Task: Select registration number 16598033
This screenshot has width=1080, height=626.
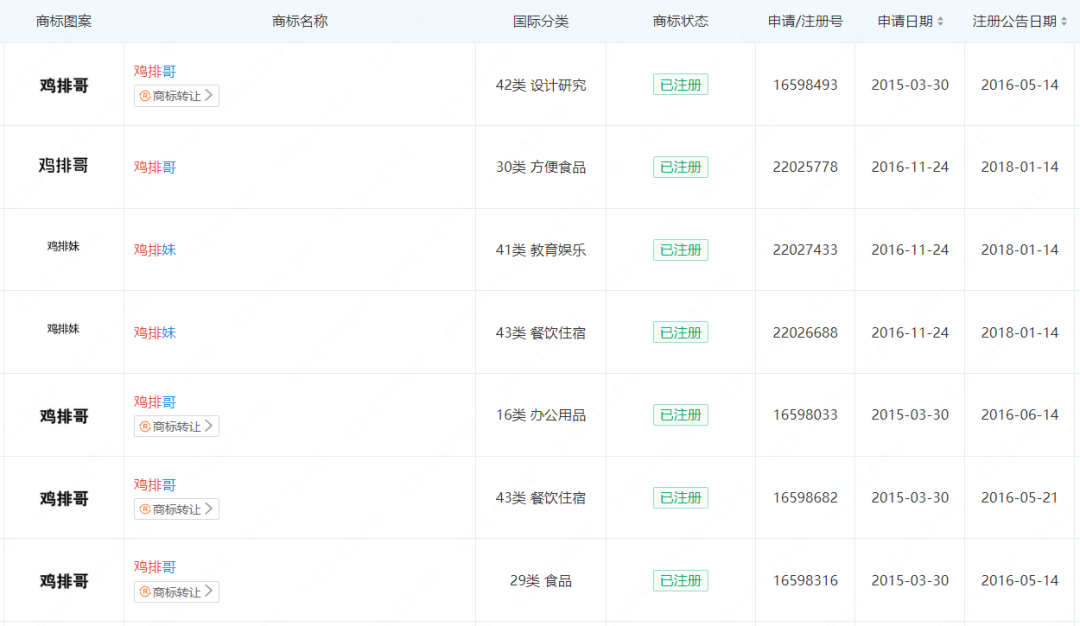Action: 805,415
